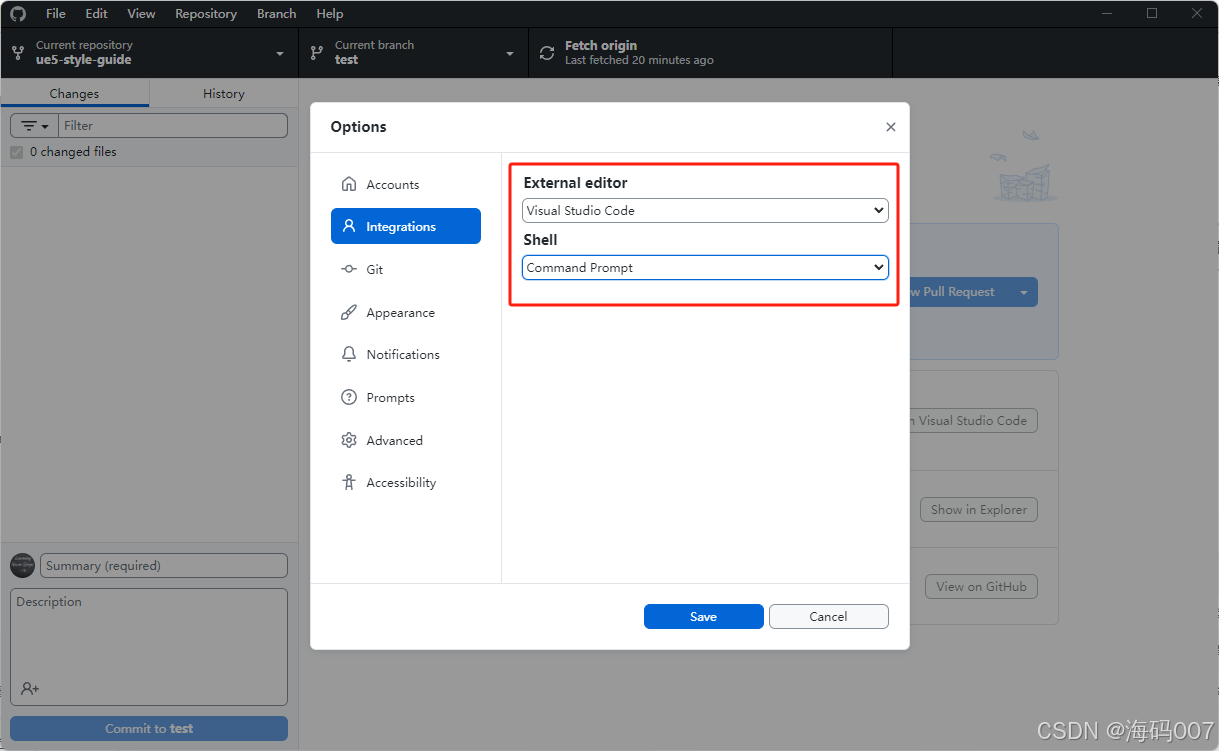Click the External editor heading text
The width and height of the screenshot is (1219, 751).
tap(576, 183)
